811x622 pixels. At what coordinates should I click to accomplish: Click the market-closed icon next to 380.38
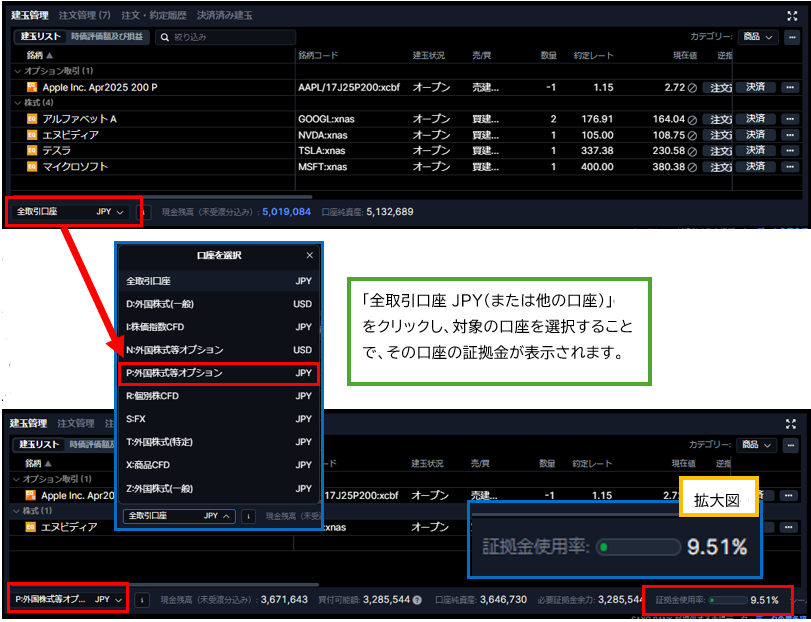click(x=692, y=168)
